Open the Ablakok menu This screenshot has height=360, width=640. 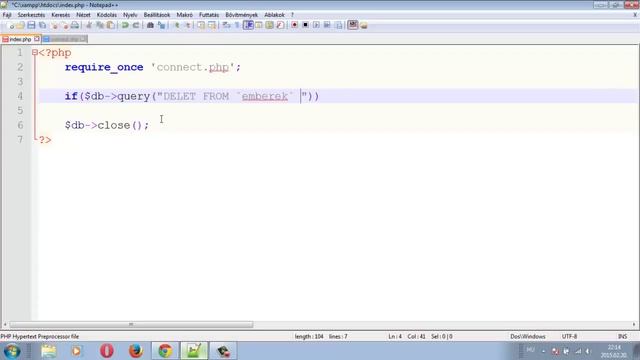pyautogui.click(x=274, y=15)
